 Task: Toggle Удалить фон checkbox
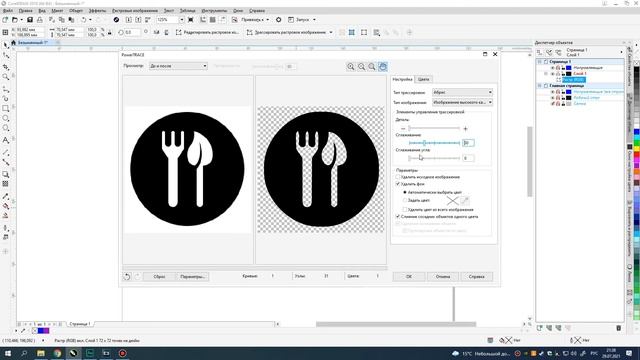click(x=398, y=184)
